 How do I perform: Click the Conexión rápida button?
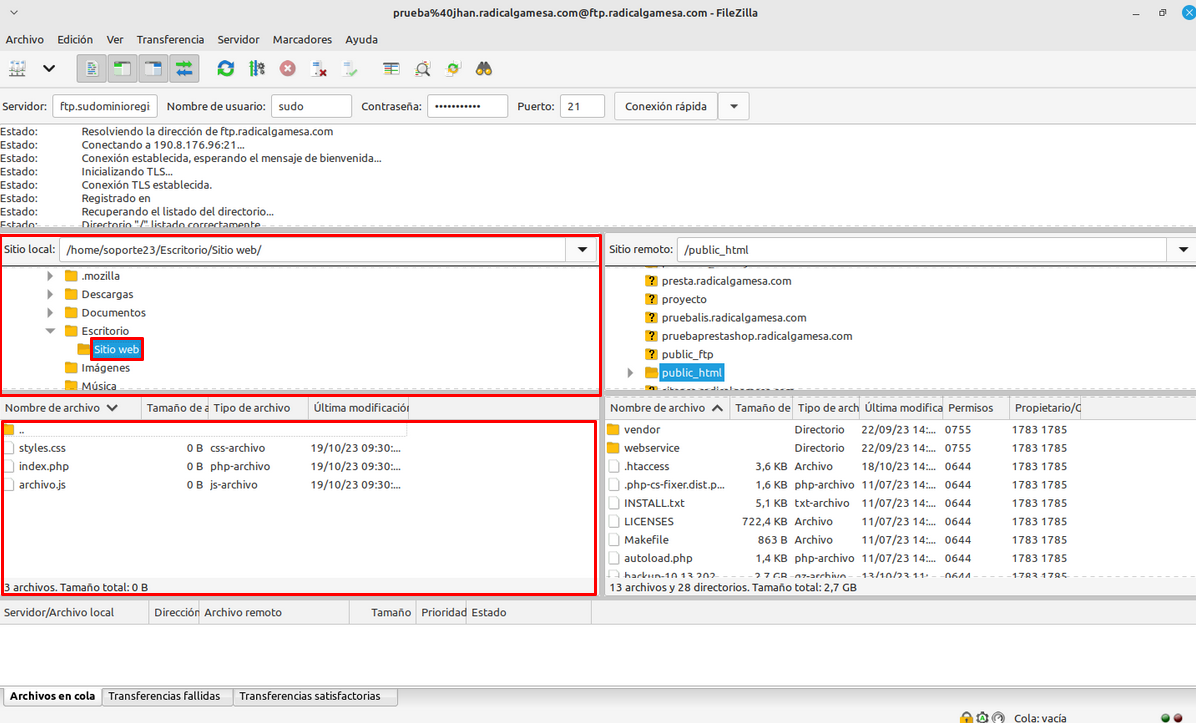click(x=666, y=106)
